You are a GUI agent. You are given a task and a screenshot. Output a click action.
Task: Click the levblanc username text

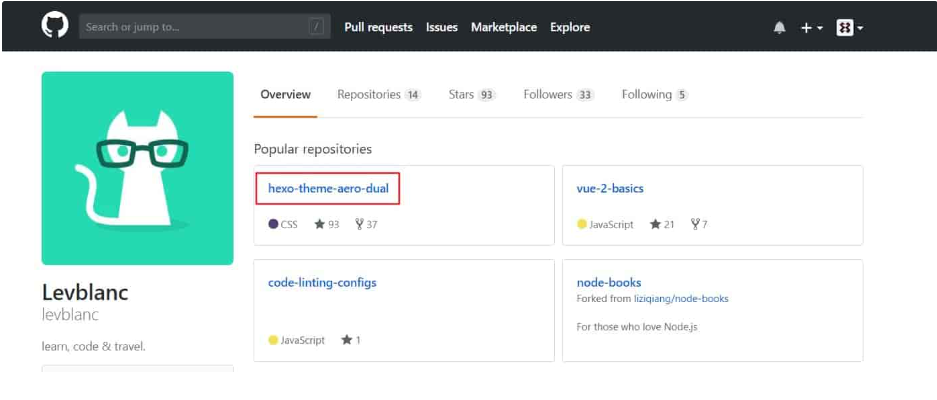click(70, 314)
